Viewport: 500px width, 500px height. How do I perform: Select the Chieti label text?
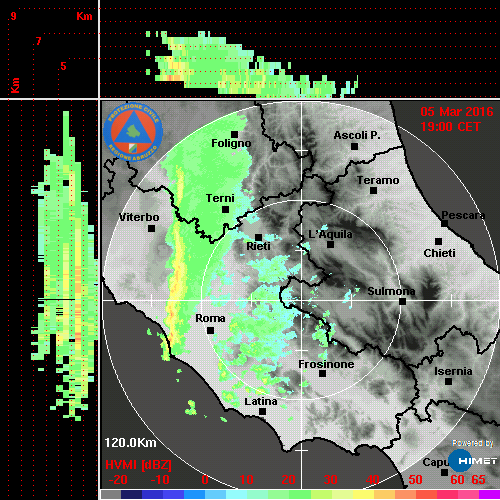pos(439,253)
